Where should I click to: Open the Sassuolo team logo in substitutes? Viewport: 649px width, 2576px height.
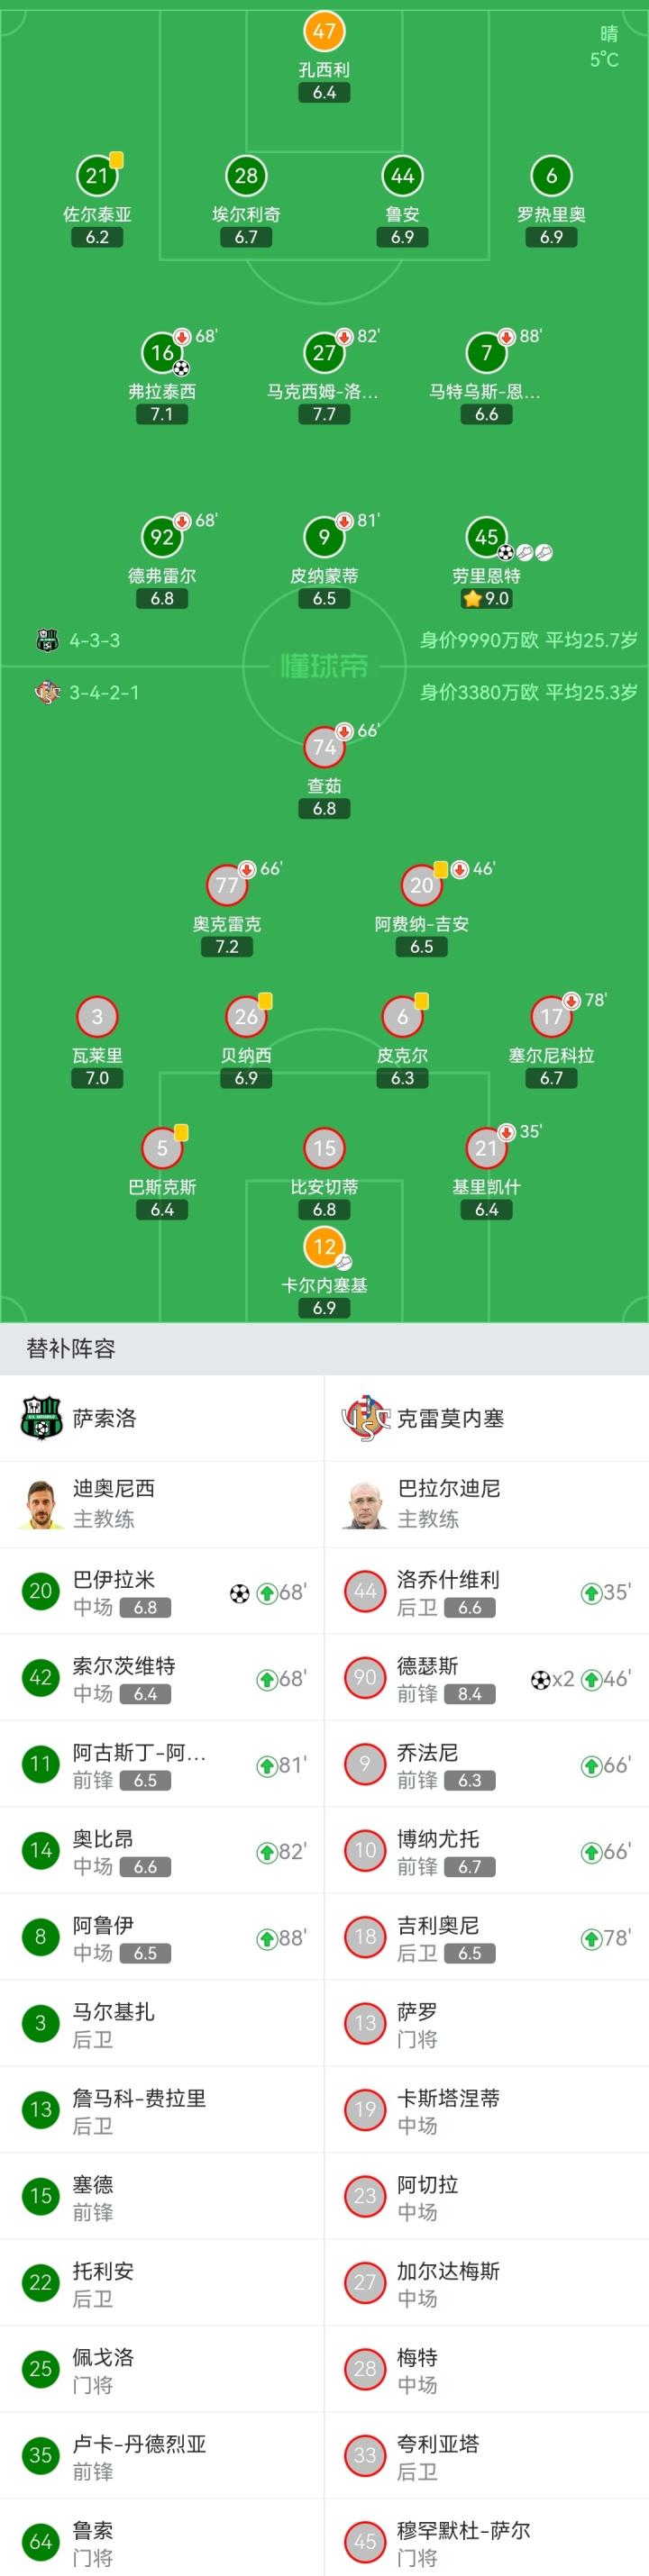(41, 1418)
